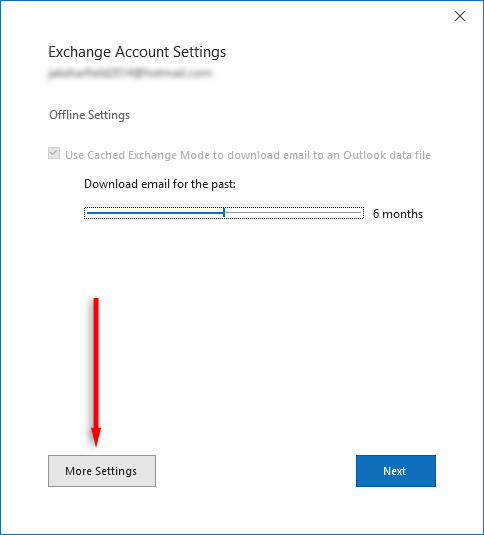Click the 'Offline Settings' heading
484x535 pixels.
click(89, 115)
